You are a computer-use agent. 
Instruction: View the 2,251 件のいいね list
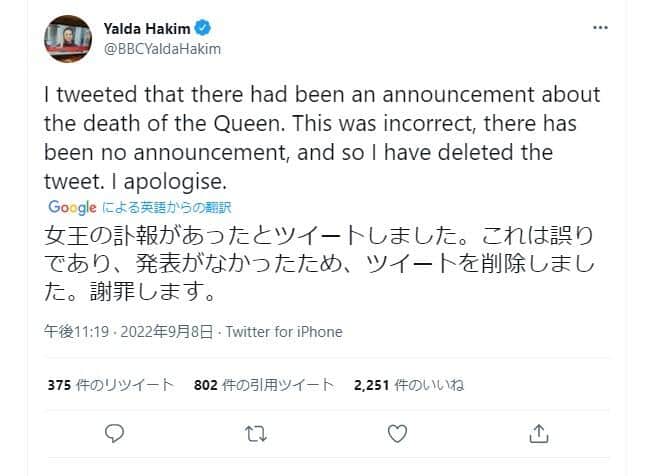[409, 385]
